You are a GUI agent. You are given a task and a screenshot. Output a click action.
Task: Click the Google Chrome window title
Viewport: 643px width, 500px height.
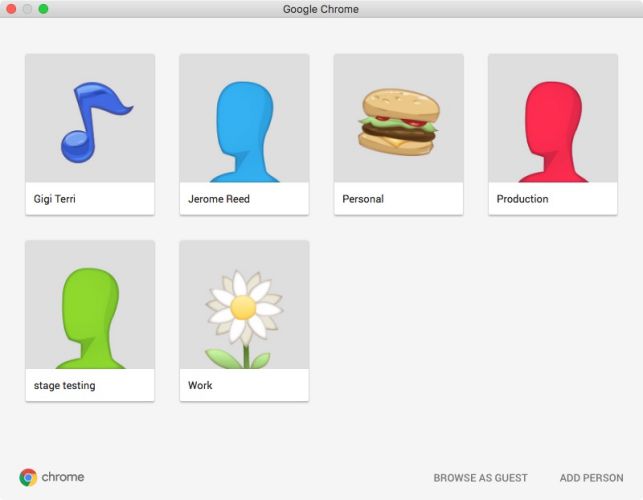click(x=321, y=9)
